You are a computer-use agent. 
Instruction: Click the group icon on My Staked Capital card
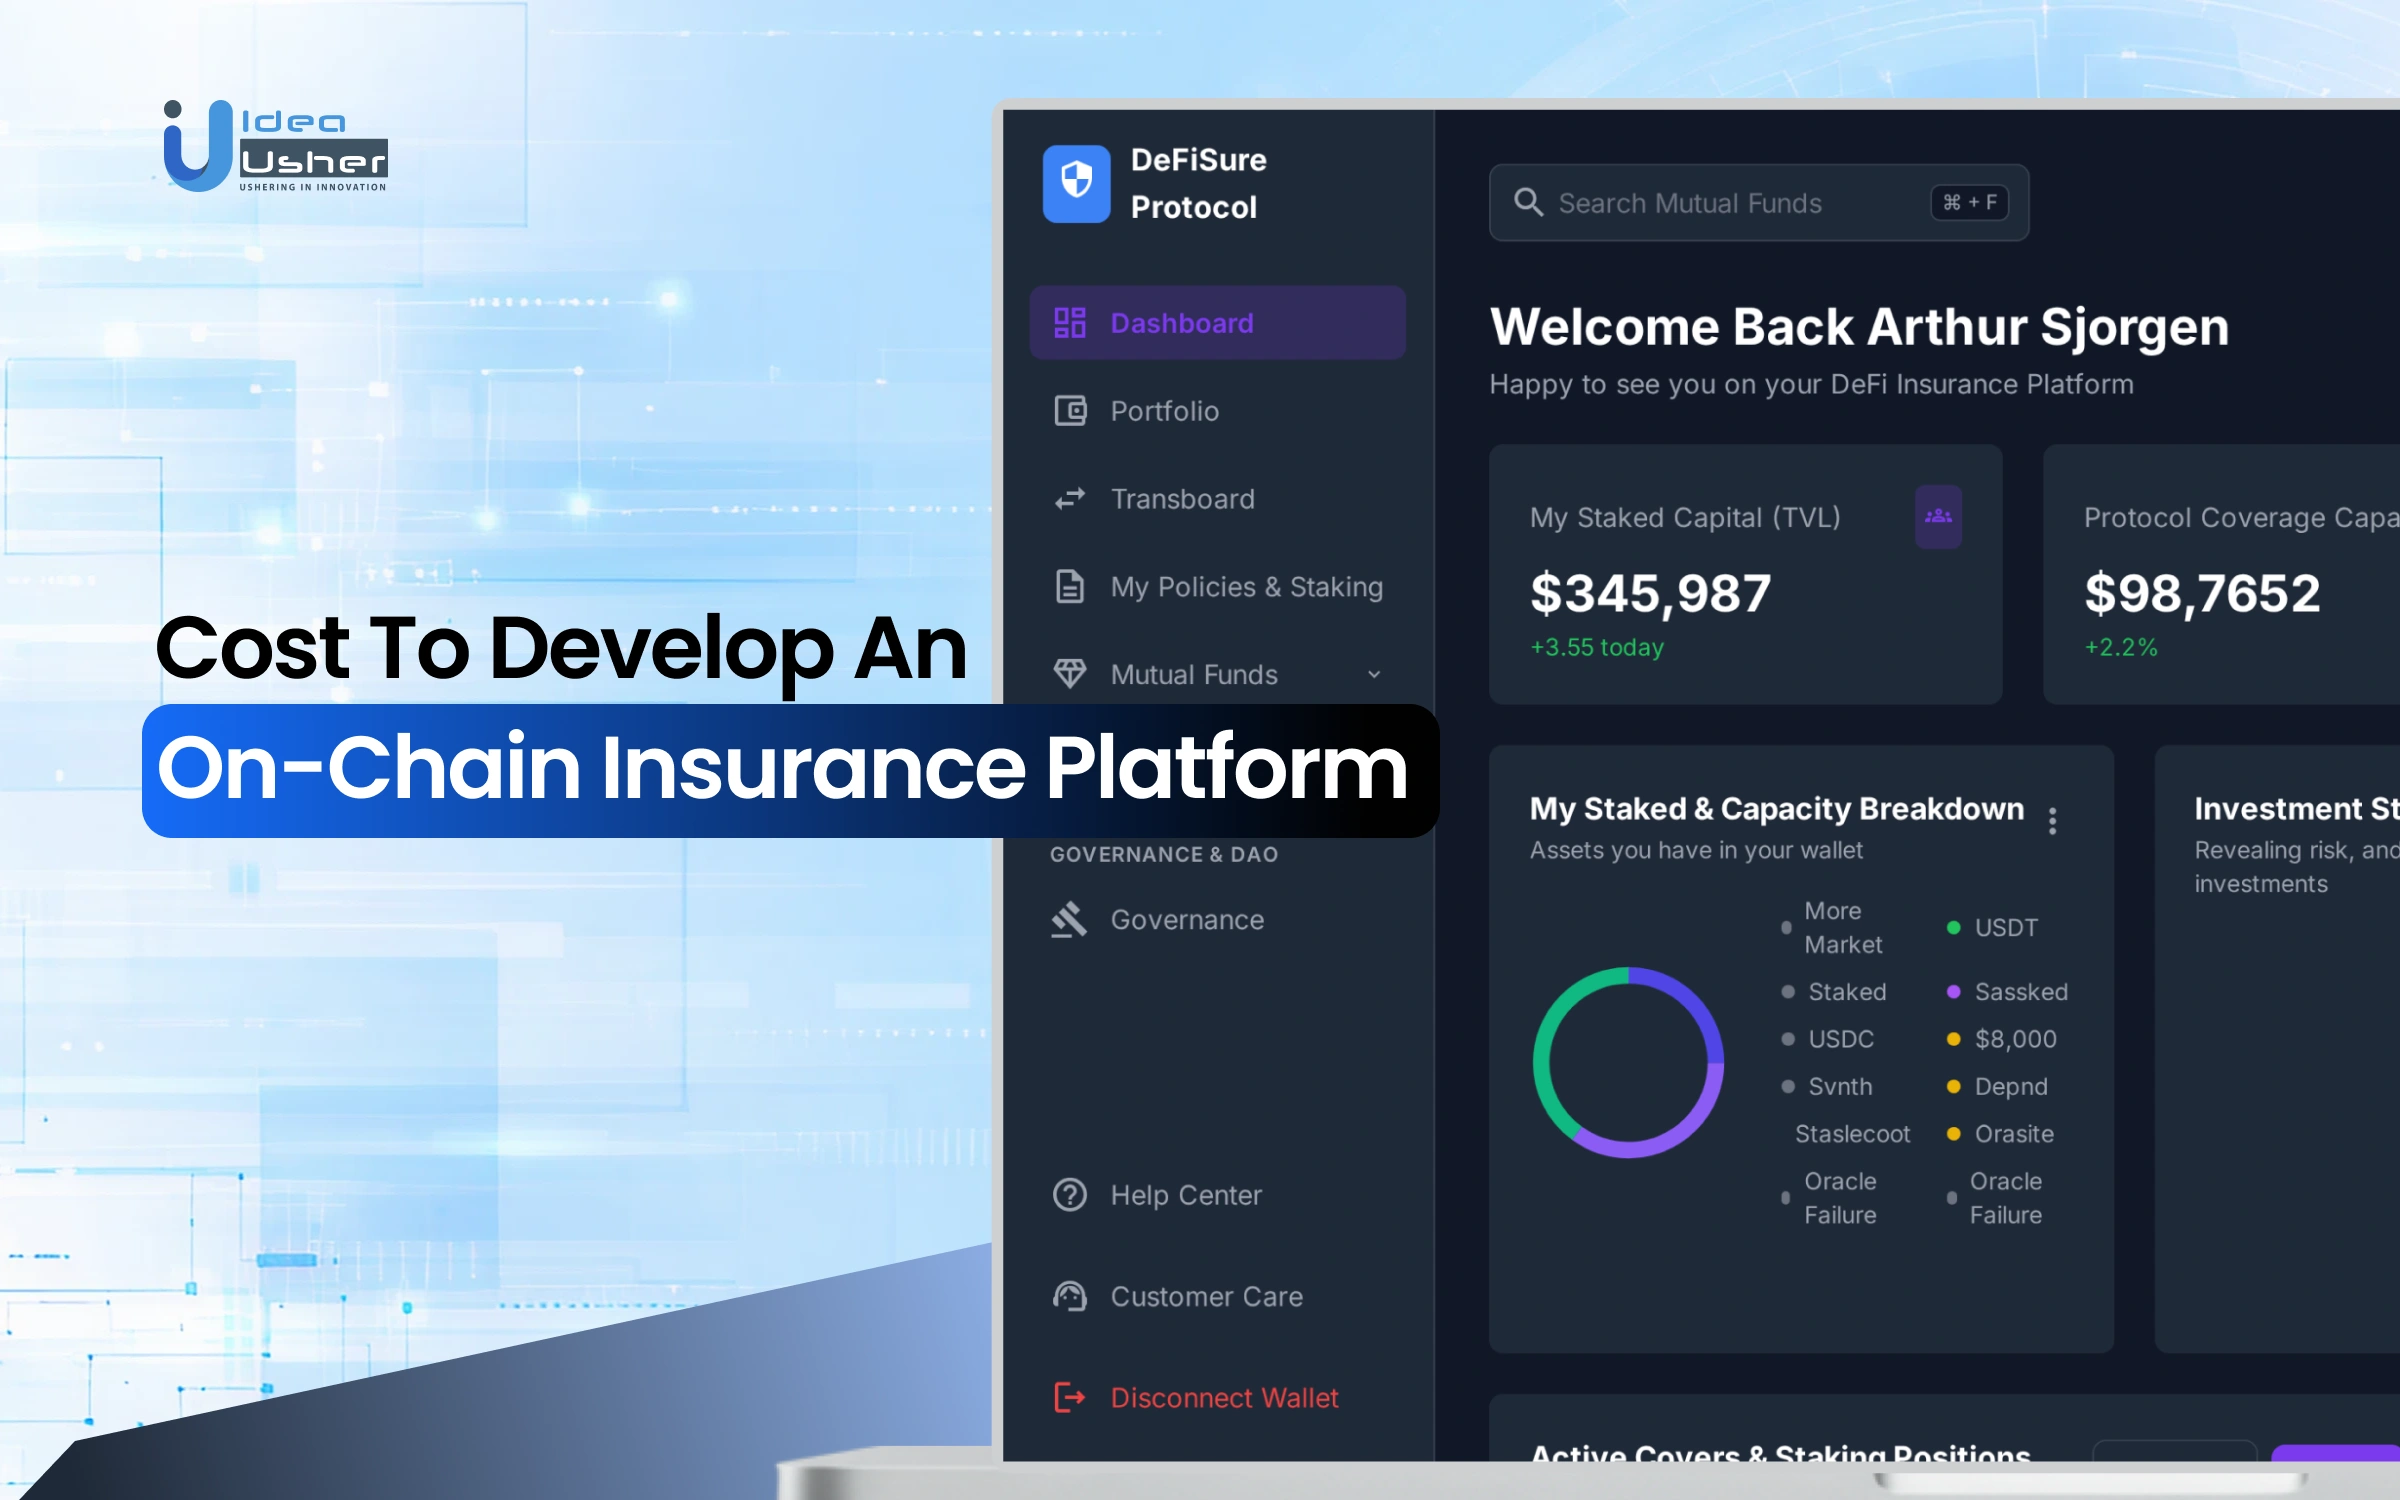[1938, 516]
